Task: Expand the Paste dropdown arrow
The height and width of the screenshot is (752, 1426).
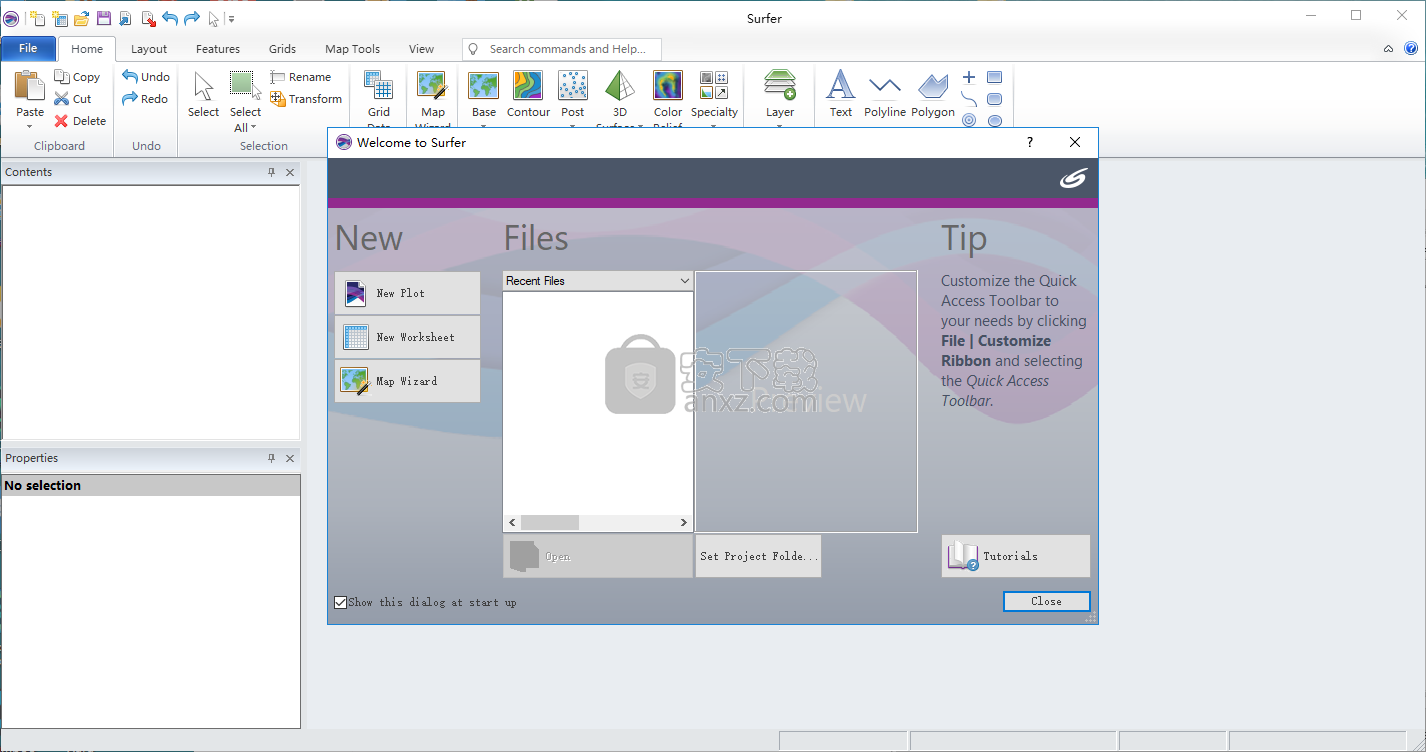Action: click(30, 126)
